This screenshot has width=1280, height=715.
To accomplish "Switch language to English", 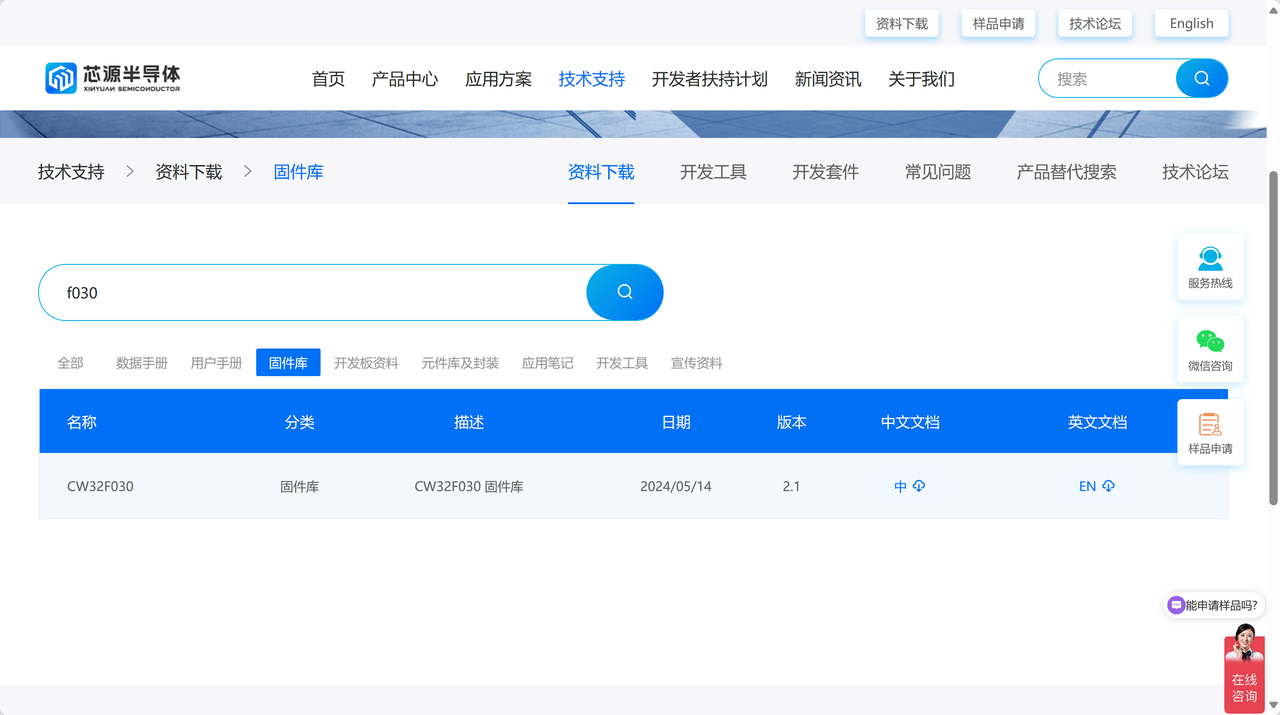I will (1192, 24).
